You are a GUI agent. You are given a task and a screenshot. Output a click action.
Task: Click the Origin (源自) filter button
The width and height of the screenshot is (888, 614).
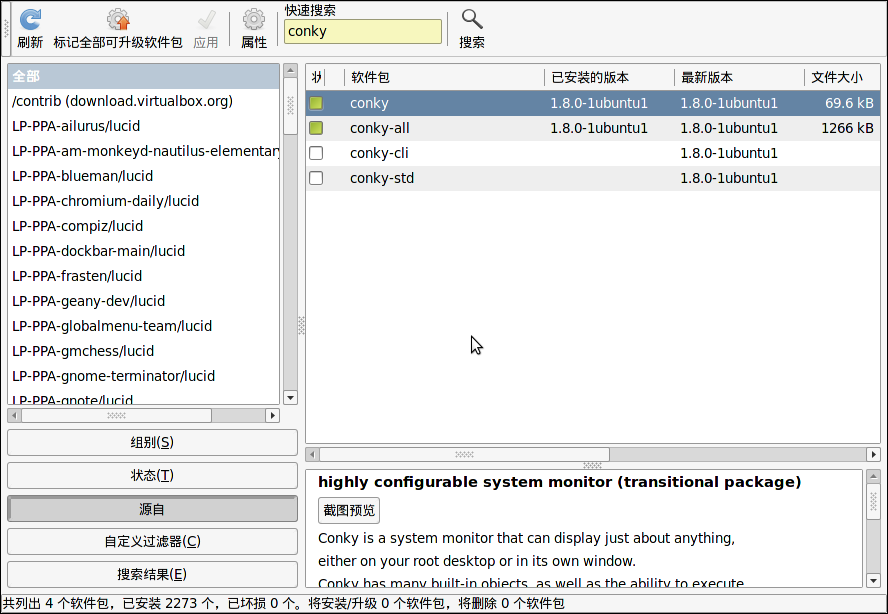coord(152,509)
